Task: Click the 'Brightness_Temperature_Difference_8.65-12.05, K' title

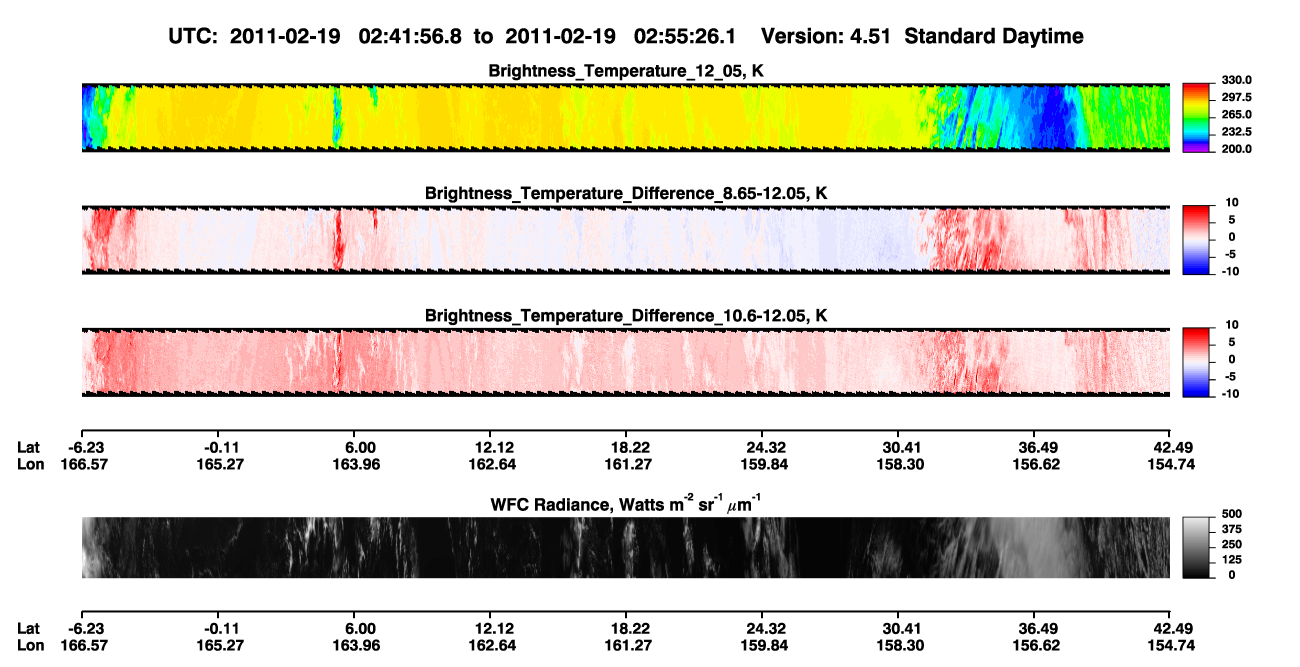Action: click(626, 193)
